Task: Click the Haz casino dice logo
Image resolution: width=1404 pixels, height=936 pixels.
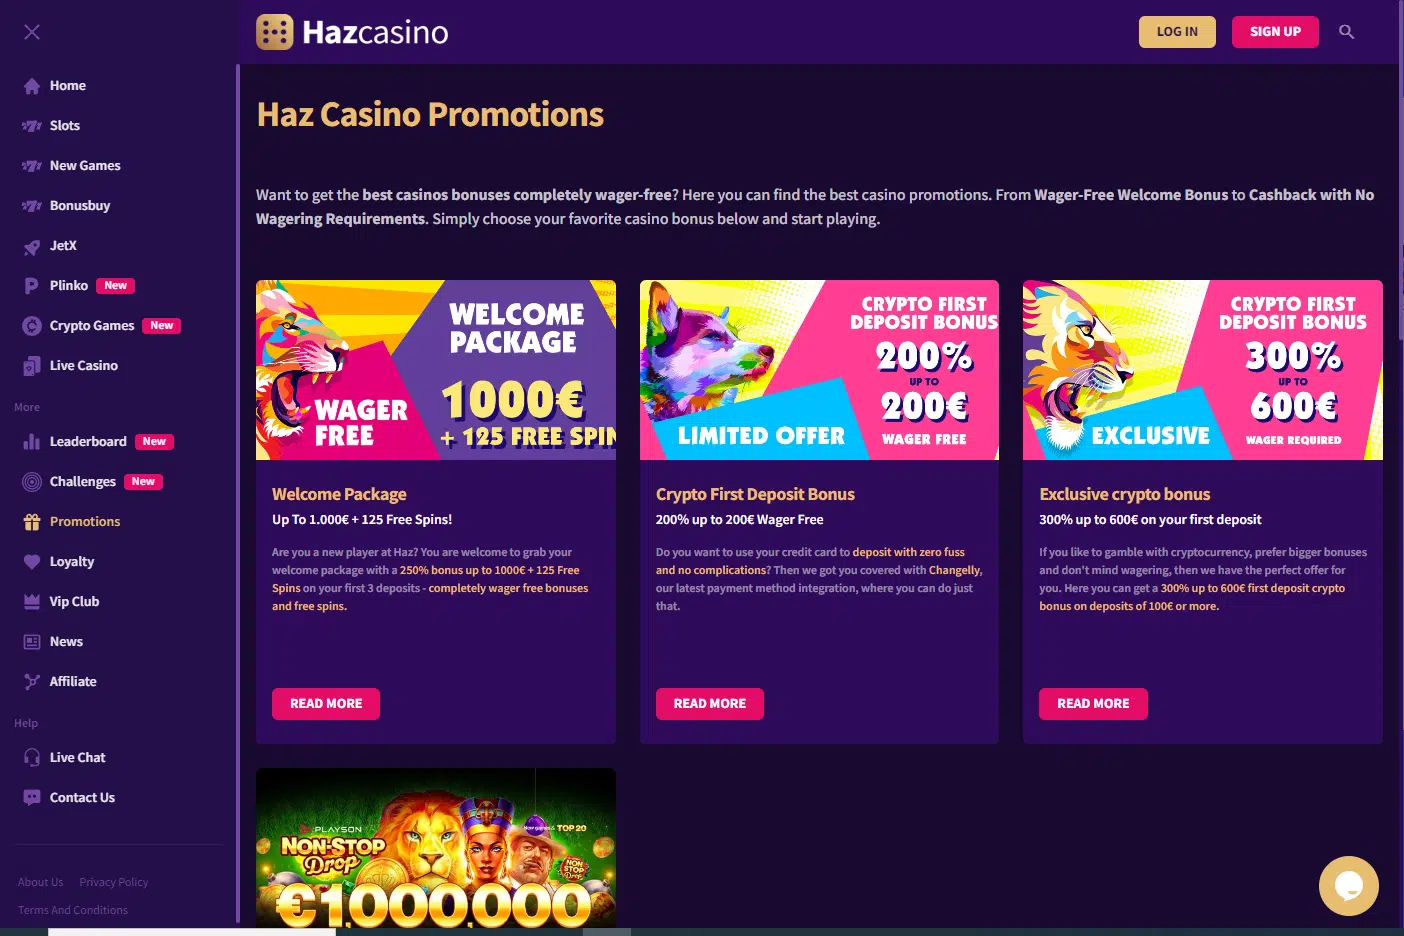Action: 275,32
